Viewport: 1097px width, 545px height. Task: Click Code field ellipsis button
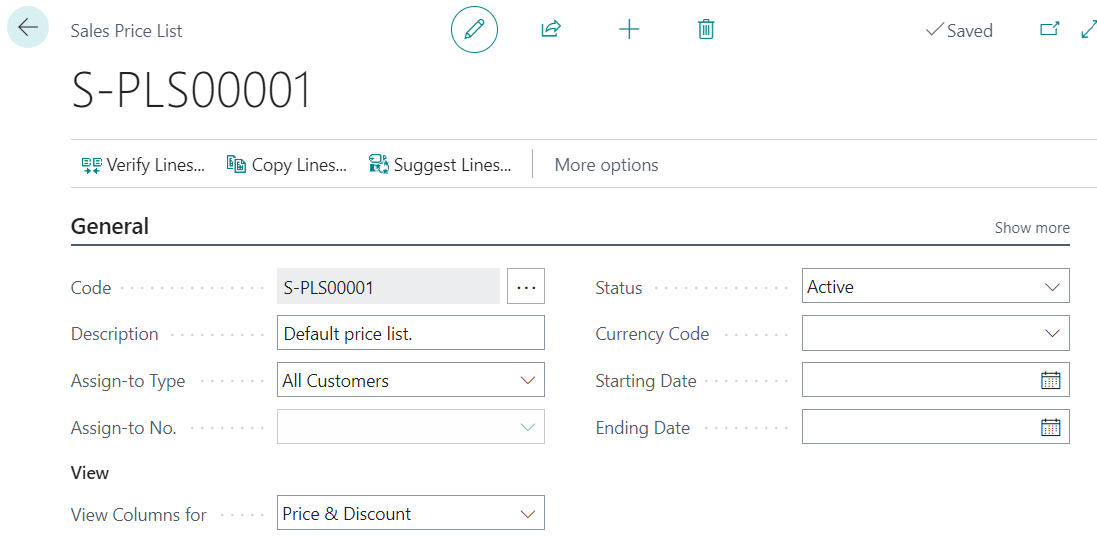click(x=526, y=287)
